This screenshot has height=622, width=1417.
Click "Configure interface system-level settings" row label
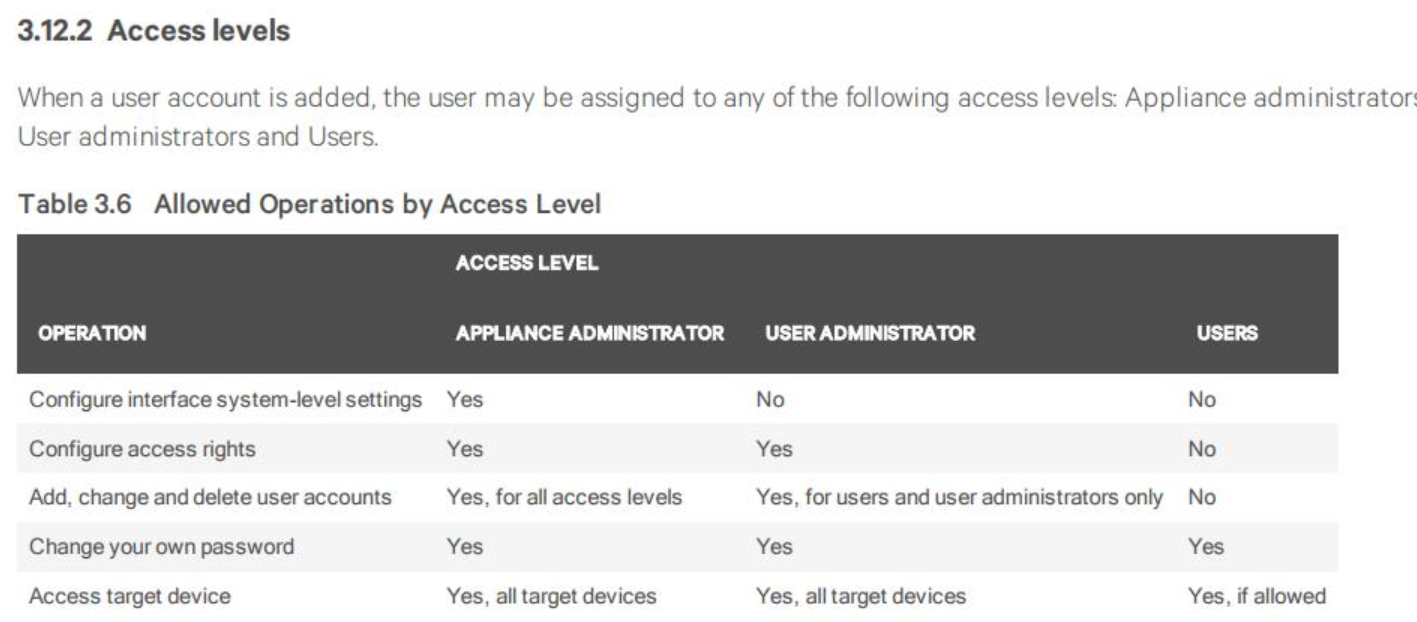click(x=226, y=400)
